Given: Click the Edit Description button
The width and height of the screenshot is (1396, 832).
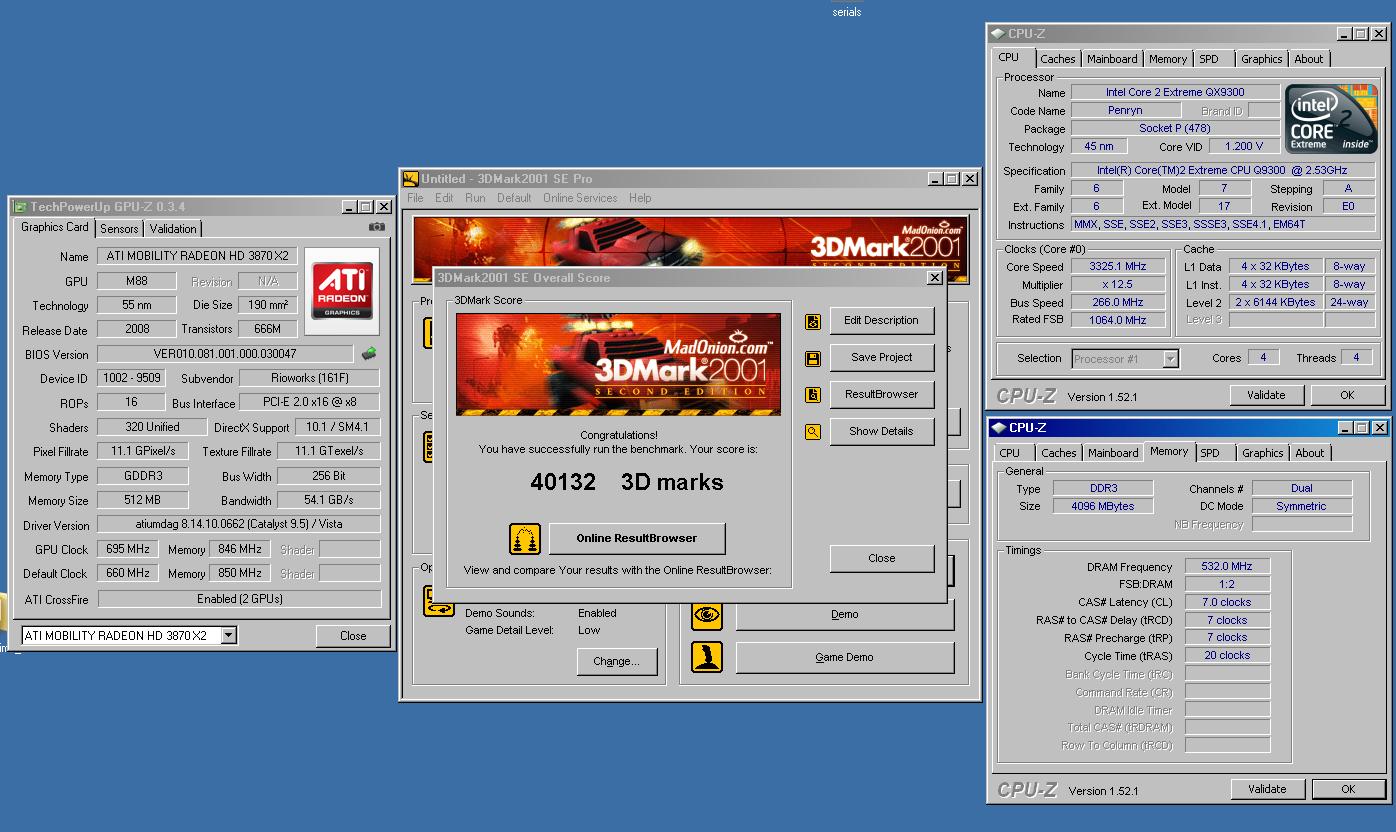Looking at the screenshot, I should 881,320.
